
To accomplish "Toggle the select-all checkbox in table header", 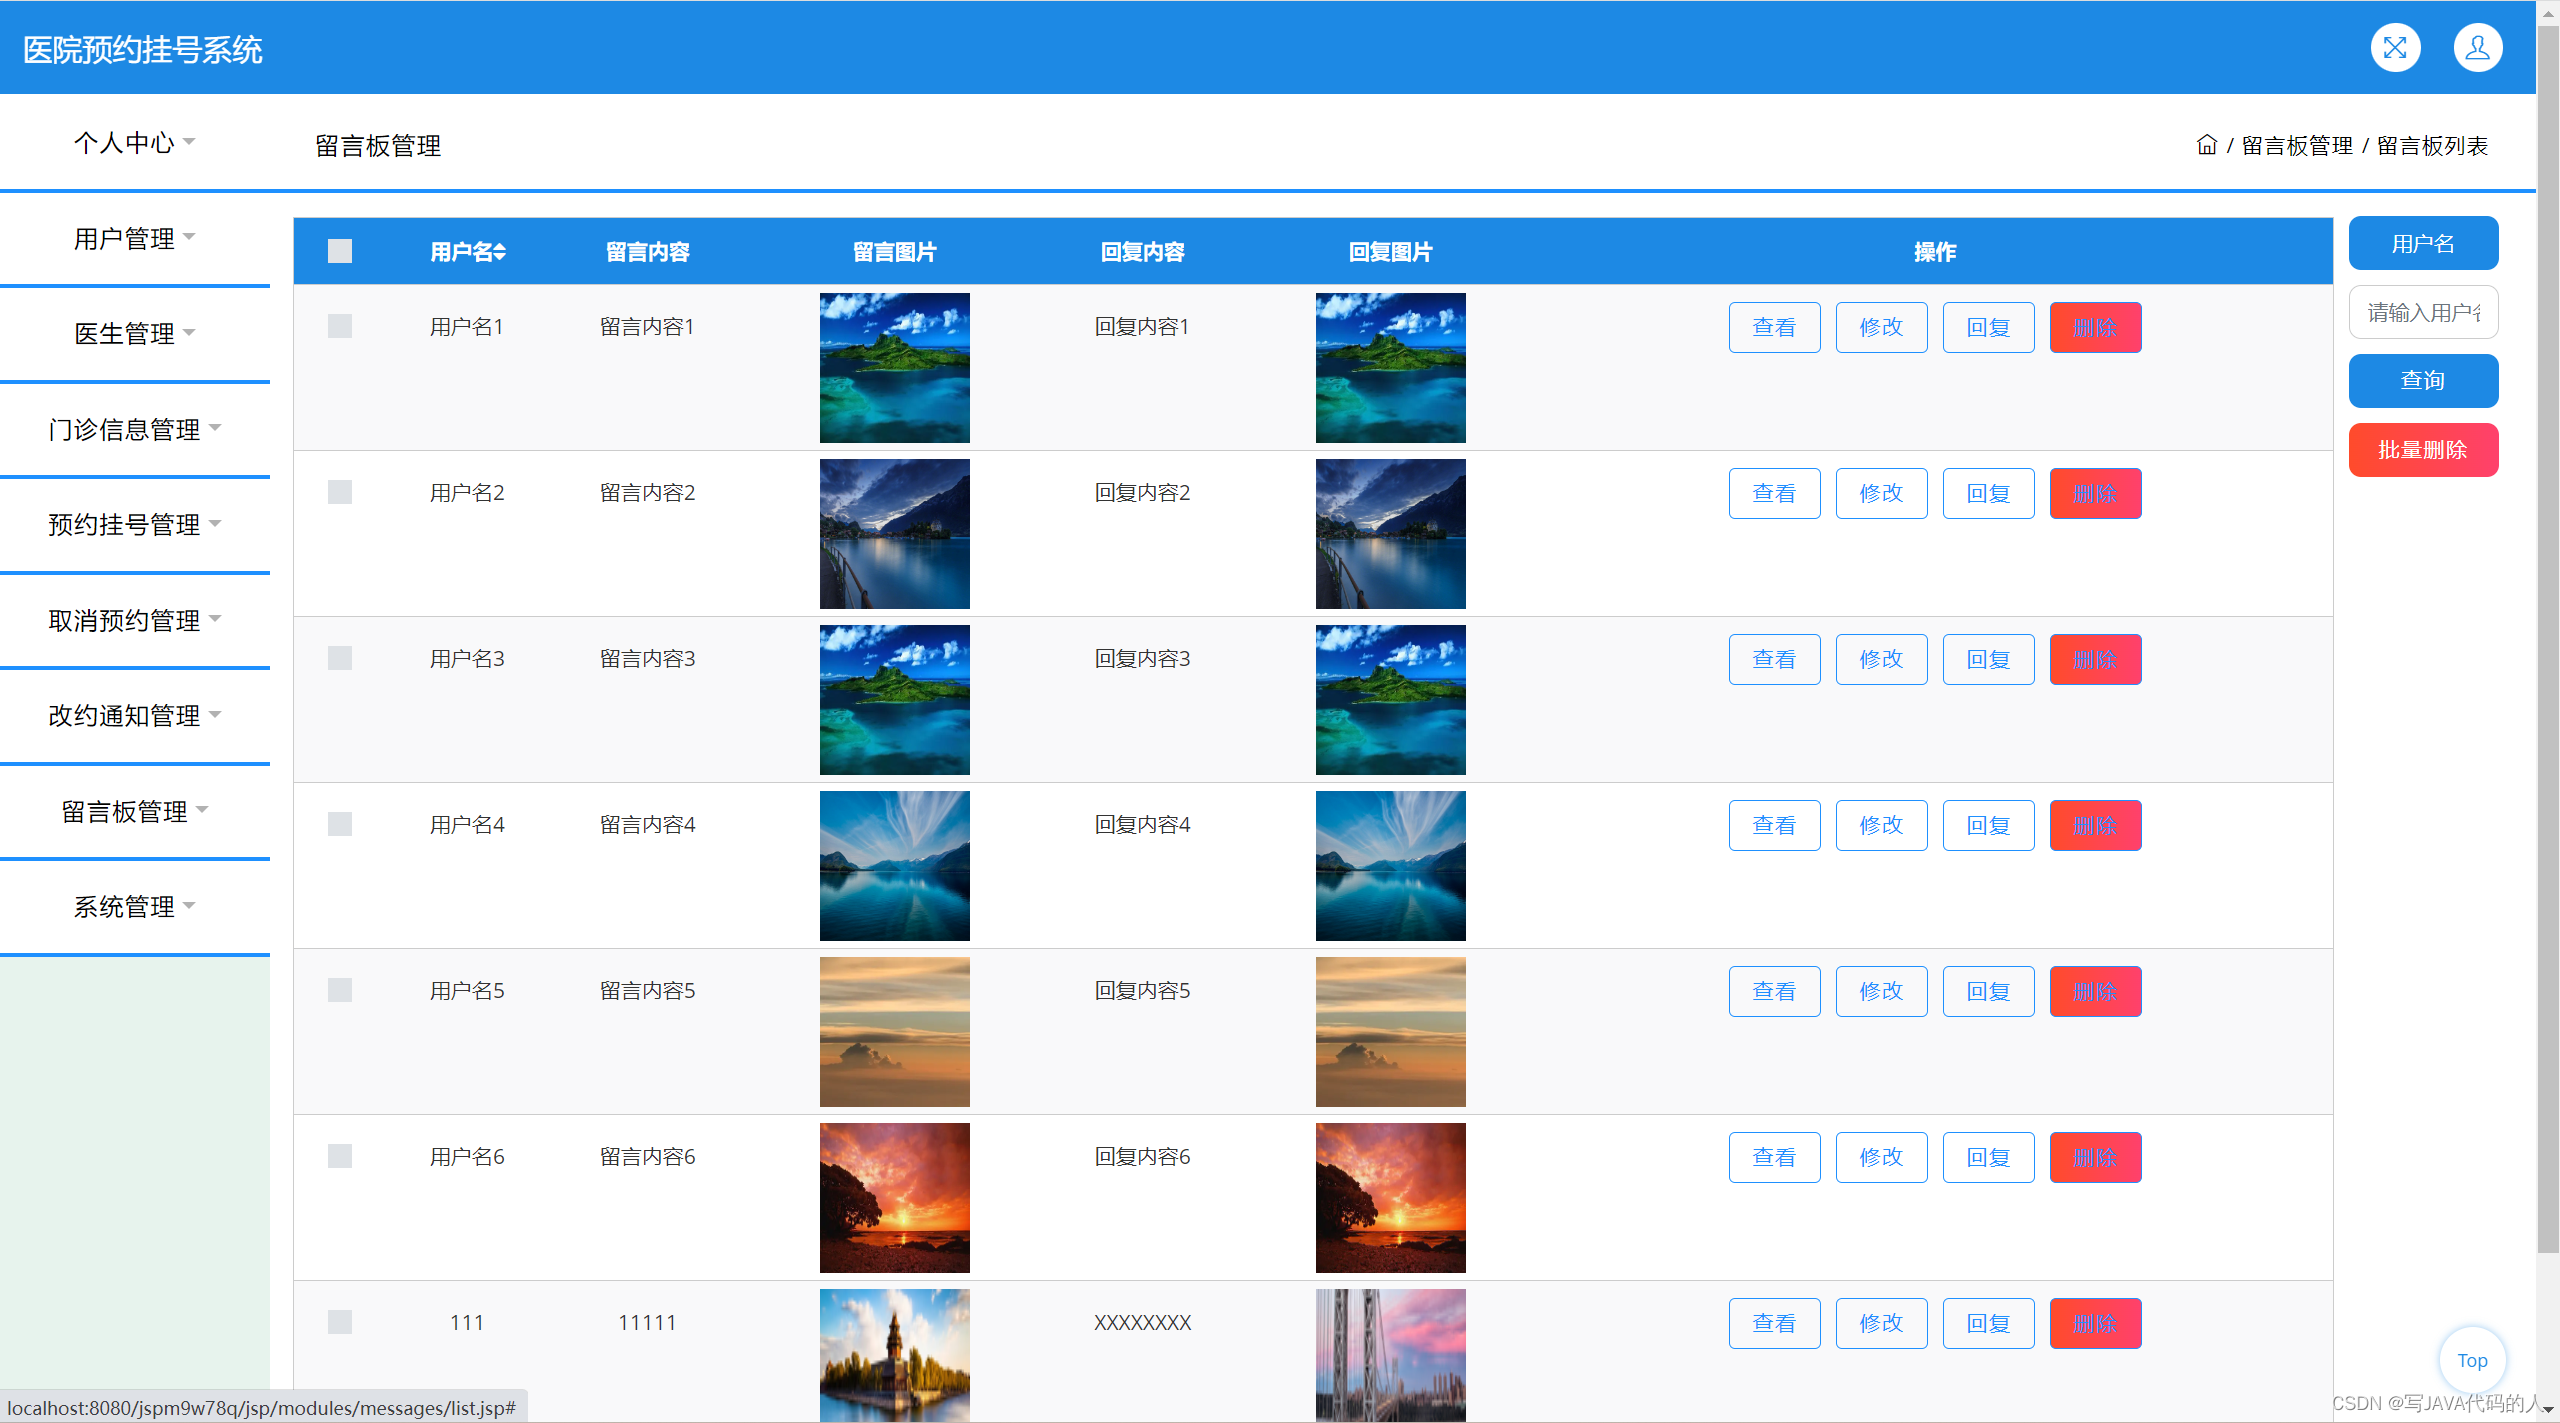I will pyautogui.click(x=340, y=251).
